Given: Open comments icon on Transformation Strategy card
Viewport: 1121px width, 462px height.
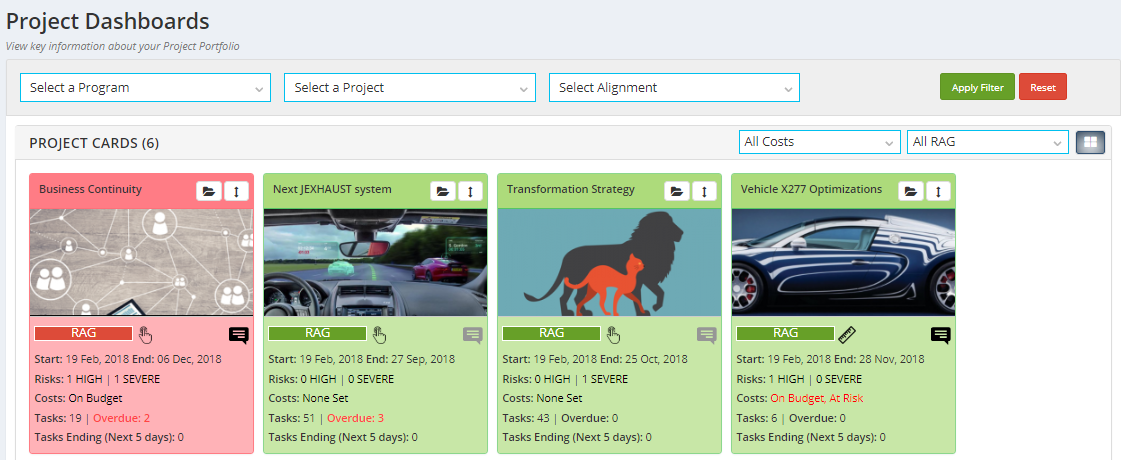Looking at the screenshot, I should [706, 335].
